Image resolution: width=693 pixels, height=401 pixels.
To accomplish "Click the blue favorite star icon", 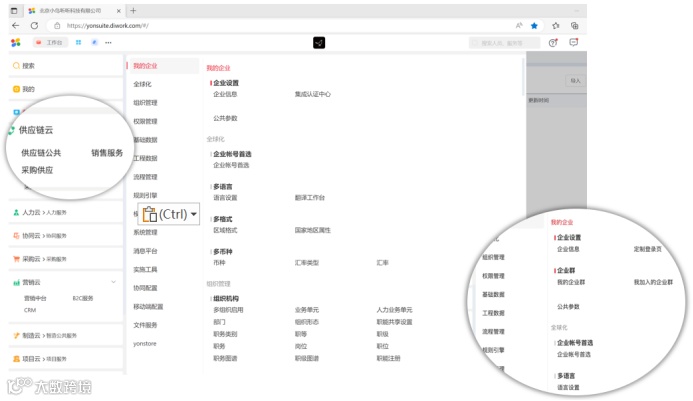I will pos(534,26).
